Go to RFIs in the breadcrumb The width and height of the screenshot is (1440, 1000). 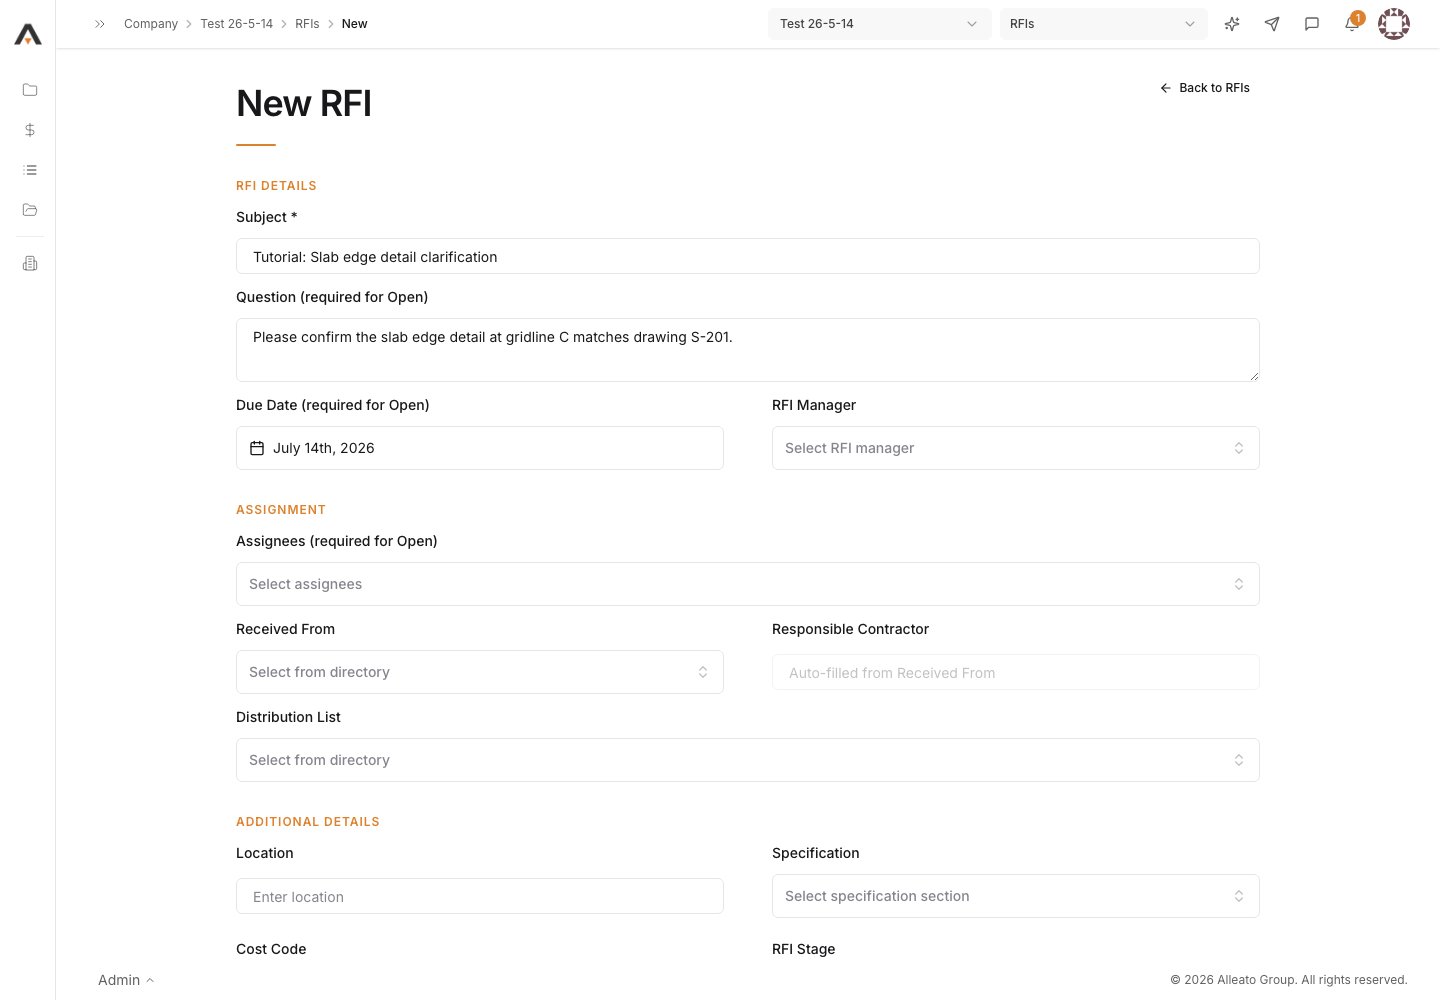coord(307,24)
